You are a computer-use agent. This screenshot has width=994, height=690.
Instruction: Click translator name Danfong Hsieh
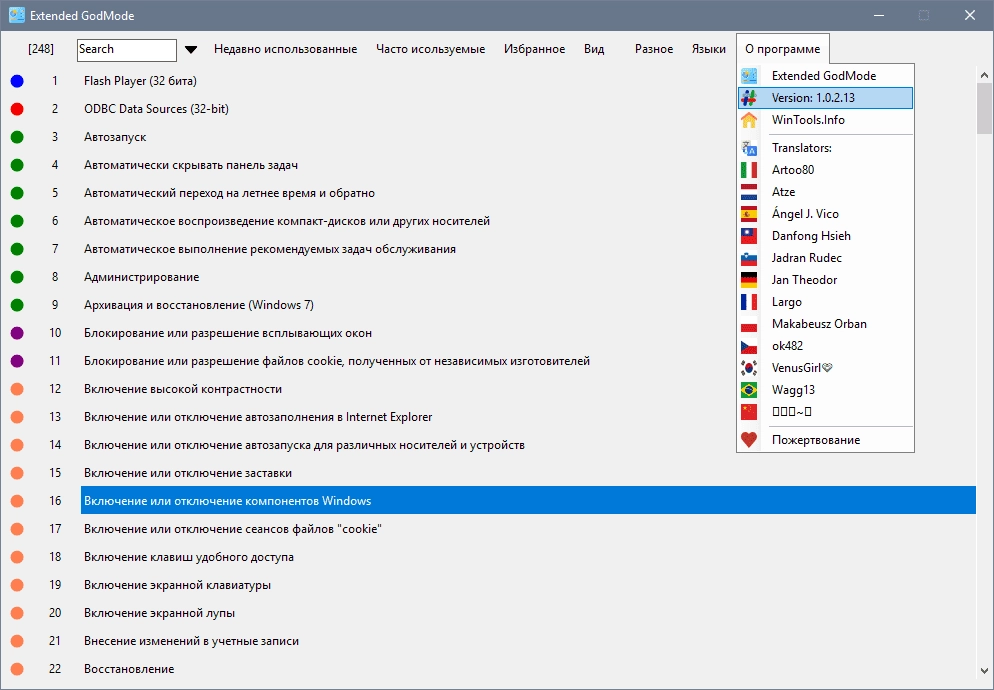(811, 236)
